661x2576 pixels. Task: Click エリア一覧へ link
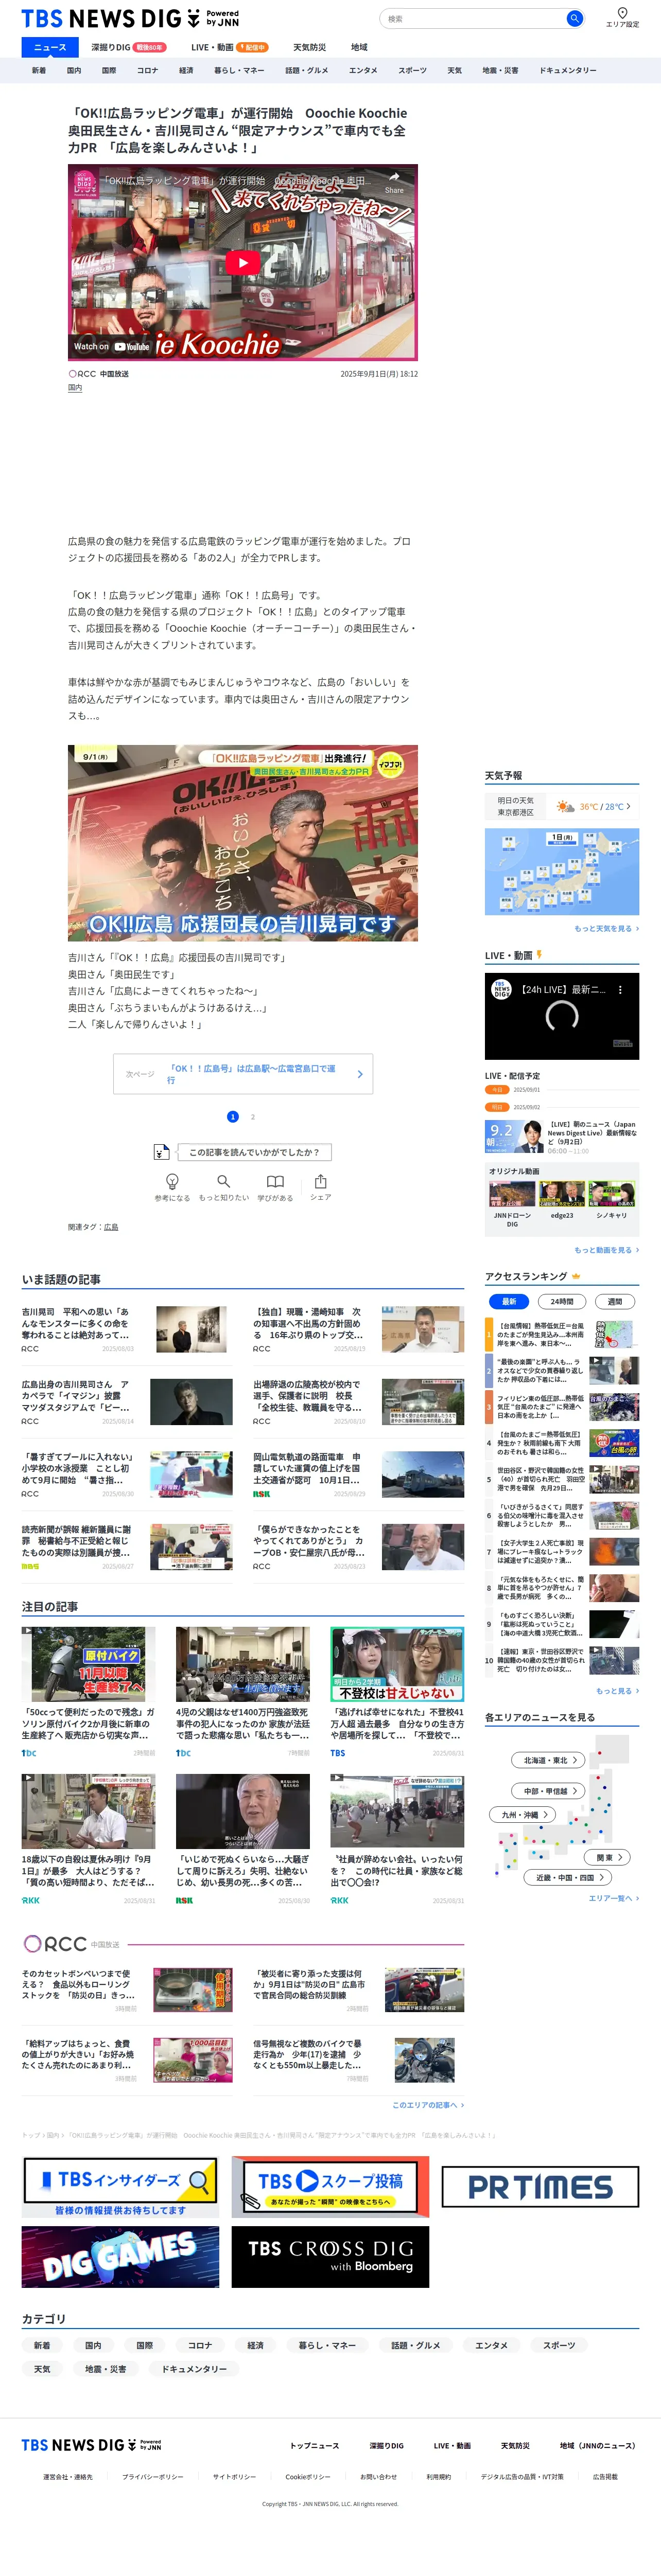pyautogui.click(x=614, y=1898)
